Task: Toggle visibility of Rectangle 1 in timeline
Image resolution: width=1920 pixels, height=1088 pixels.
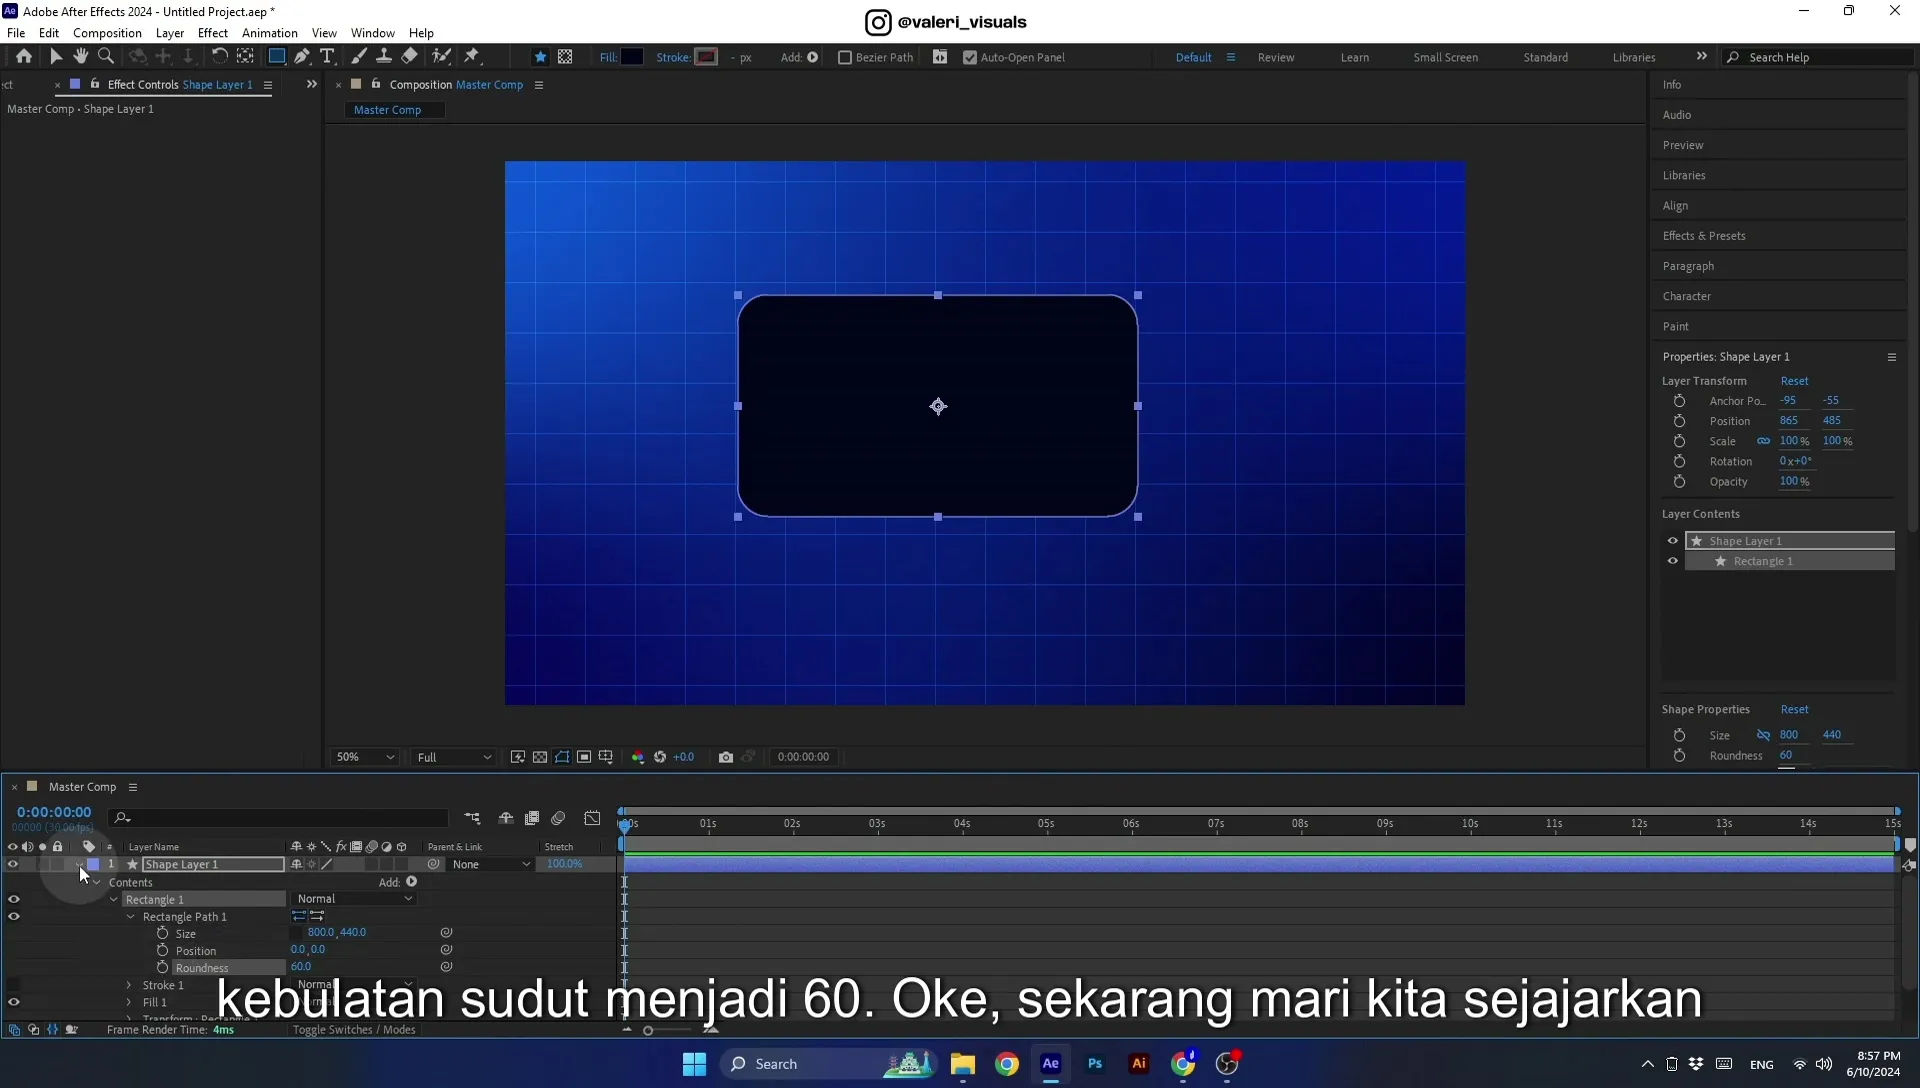Action: 14,899
